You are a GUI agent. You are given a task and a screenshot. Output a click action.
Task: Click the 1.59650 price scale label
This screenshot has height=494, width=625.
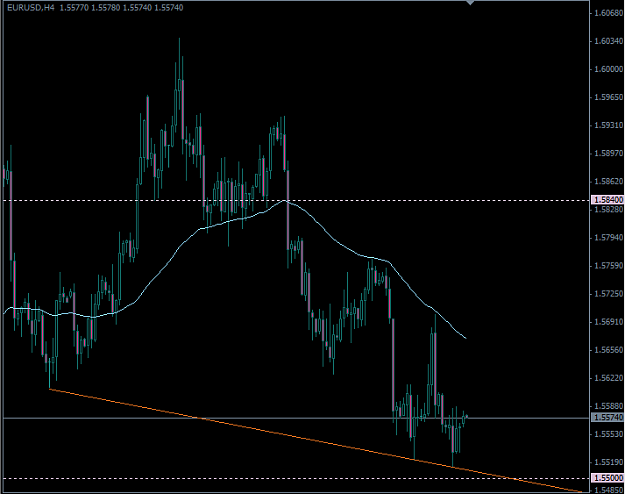pos(608,97)
